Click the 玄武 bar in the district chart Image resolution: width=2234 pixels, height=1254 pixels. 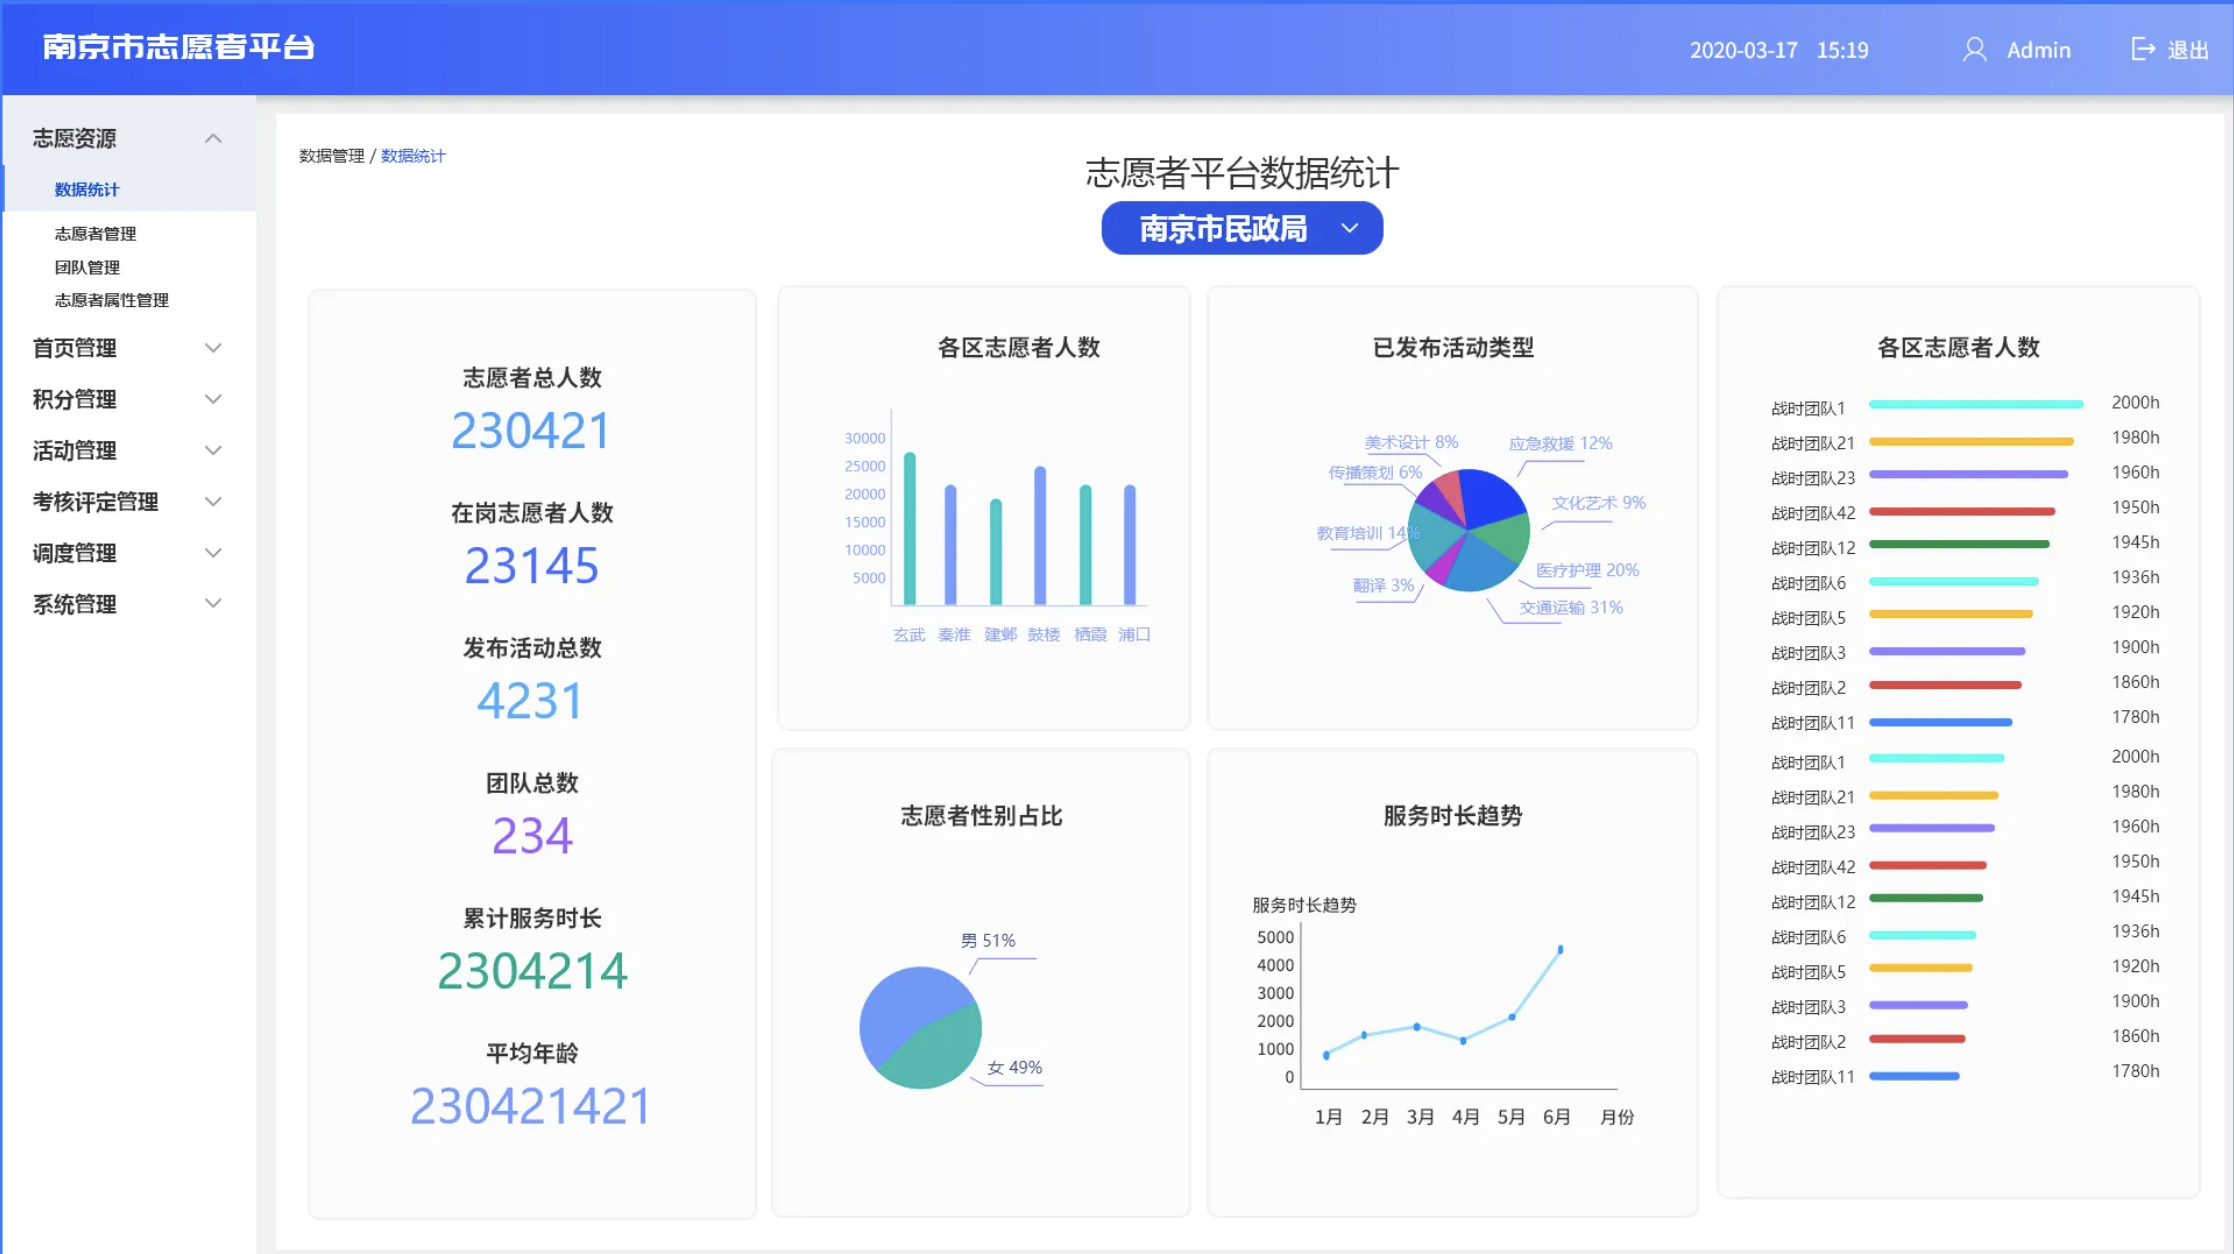point(910,528)
